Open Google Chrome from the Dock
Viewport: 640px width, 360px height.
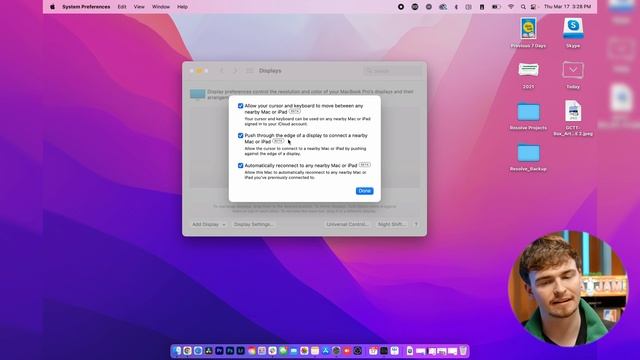tap(187, 351)
